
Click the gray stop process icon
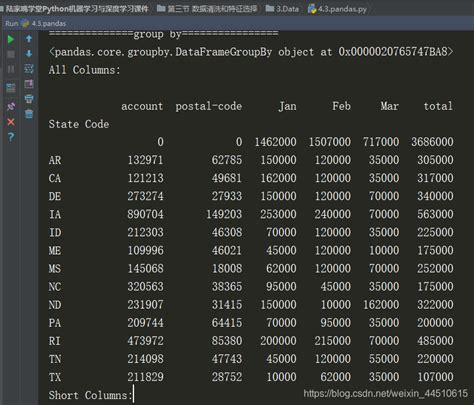point(11,54)
